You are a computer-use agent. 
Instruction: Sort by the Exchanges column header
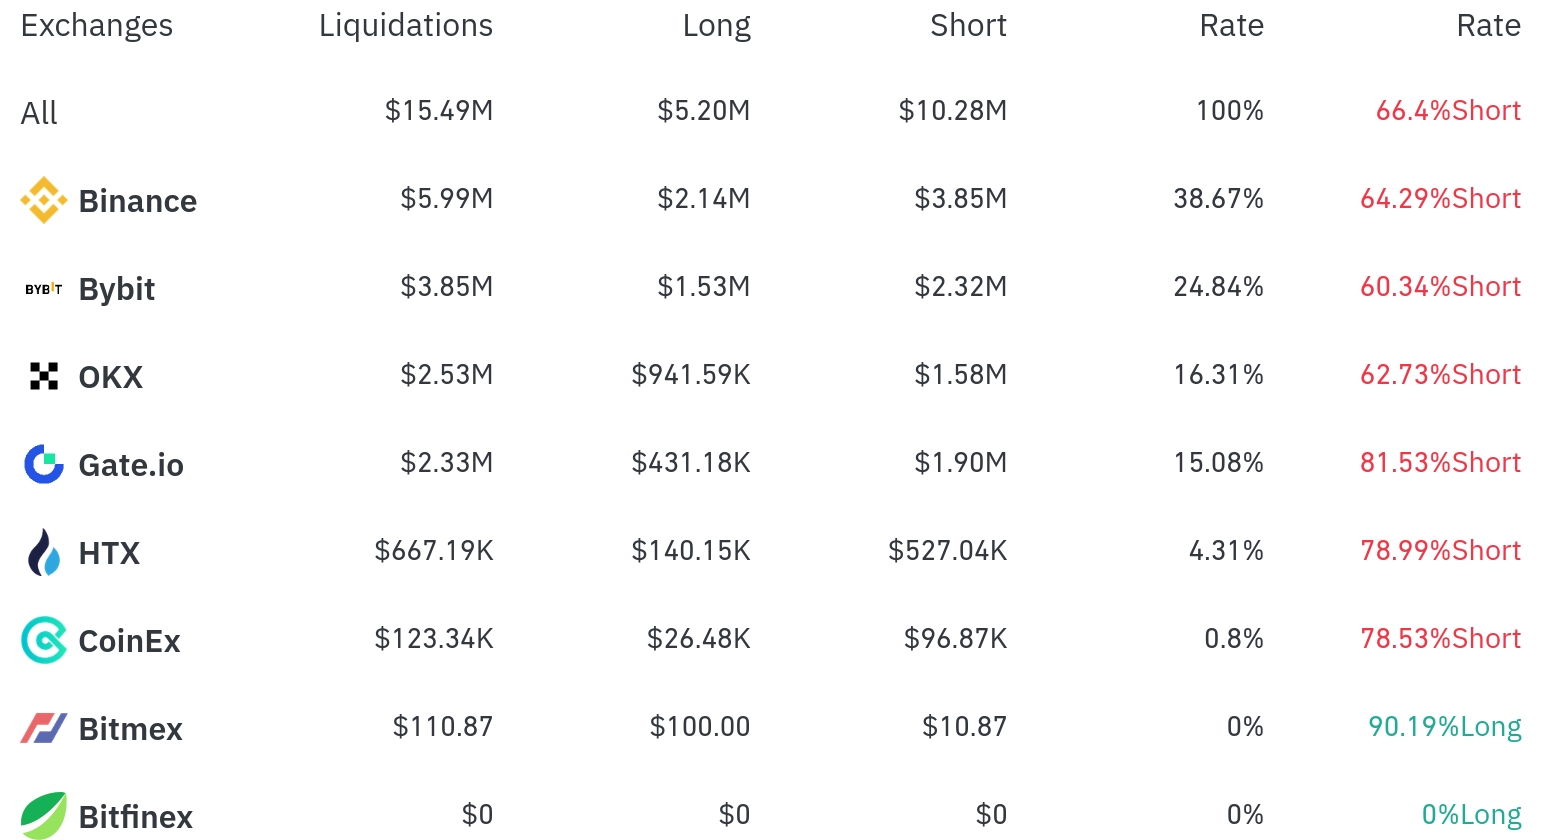point(97,26)
